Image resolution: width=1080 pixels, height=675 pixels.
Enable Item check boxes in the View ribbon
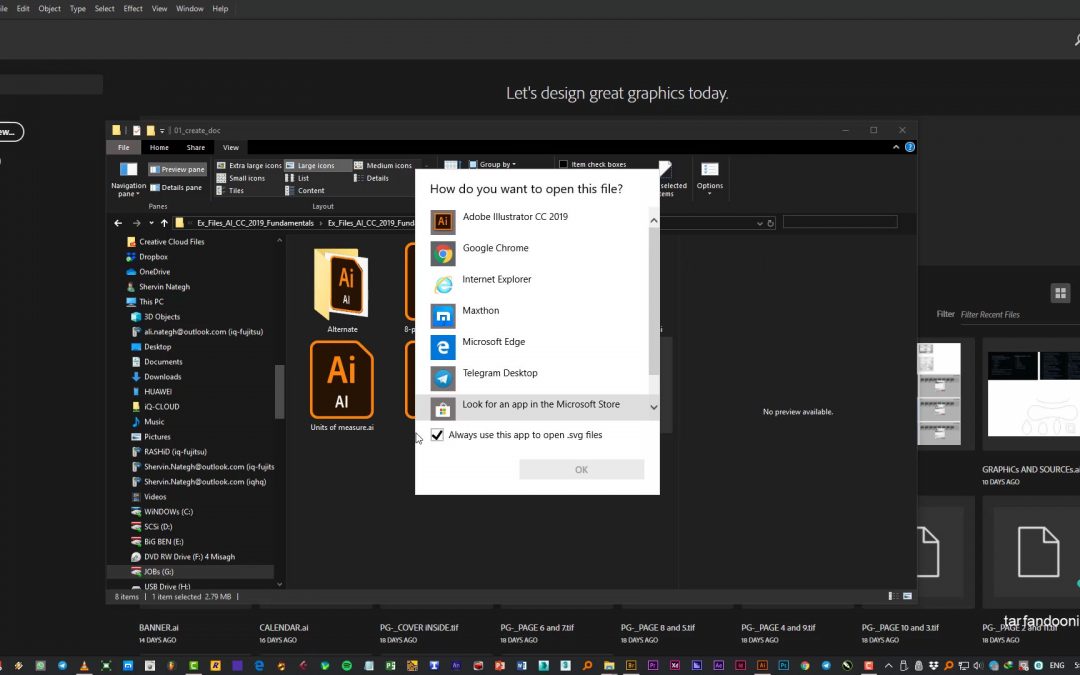[x=564, y=165]
